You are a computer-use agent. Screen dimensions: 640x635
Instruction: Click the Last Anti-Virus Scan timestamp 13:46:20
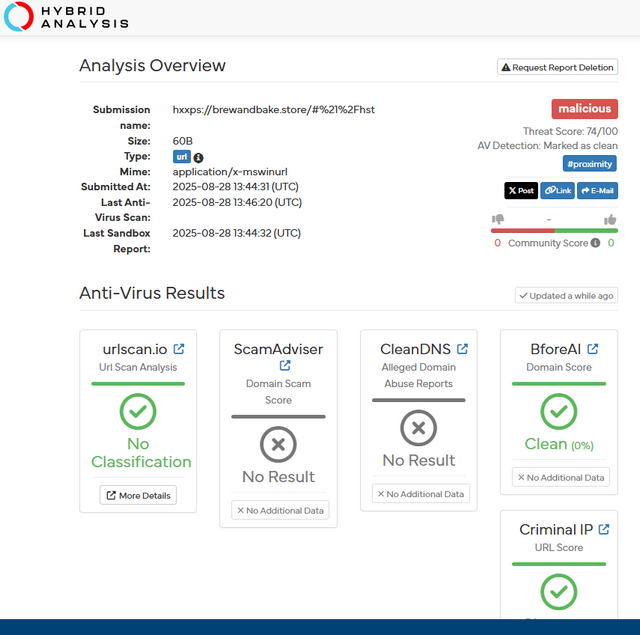point(237,202)
